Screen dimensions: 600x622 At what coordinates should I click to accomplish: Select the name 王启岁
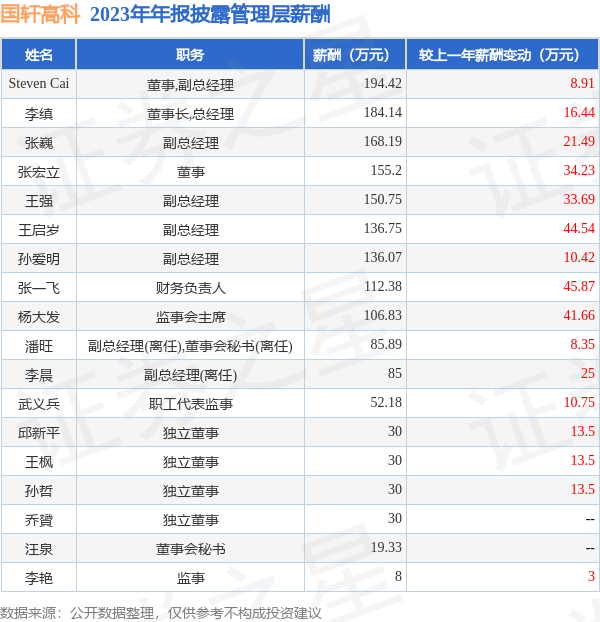pyautogui.click(x=38, y=230)
